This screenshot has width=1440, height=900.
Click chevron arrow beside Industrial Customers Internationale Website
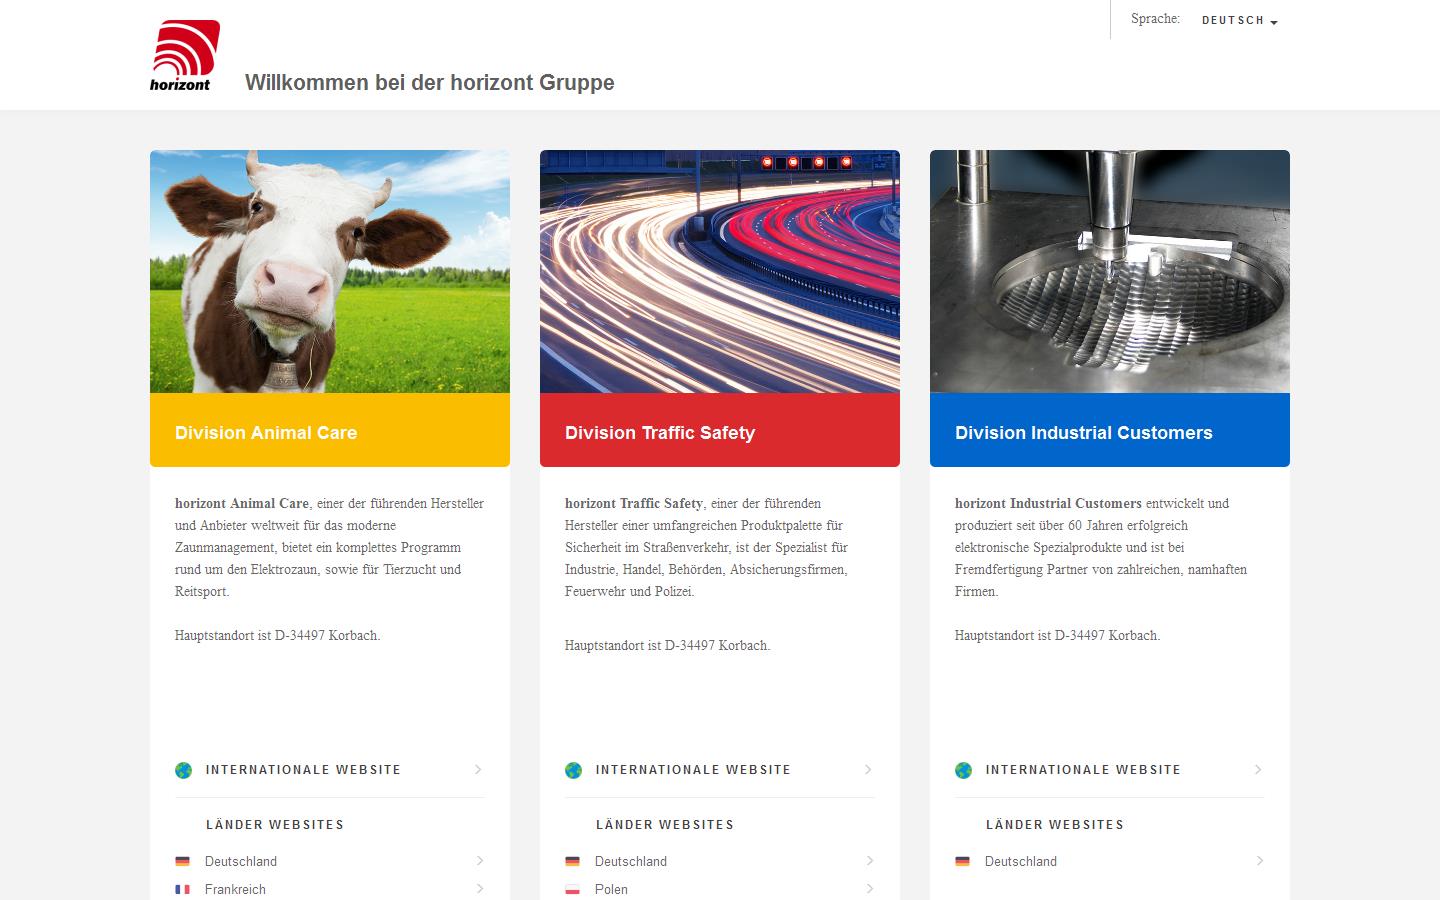(x=1258, y=770)
